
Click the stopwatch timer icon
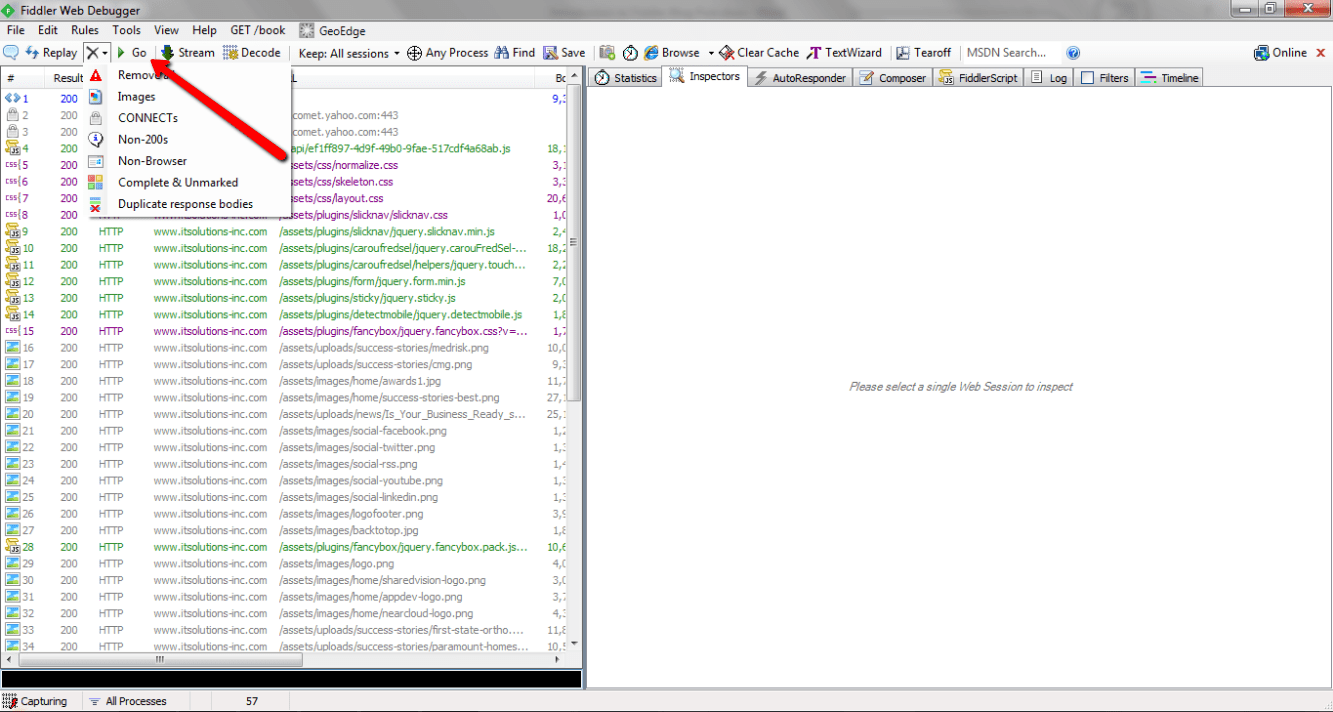pos(630,53)
